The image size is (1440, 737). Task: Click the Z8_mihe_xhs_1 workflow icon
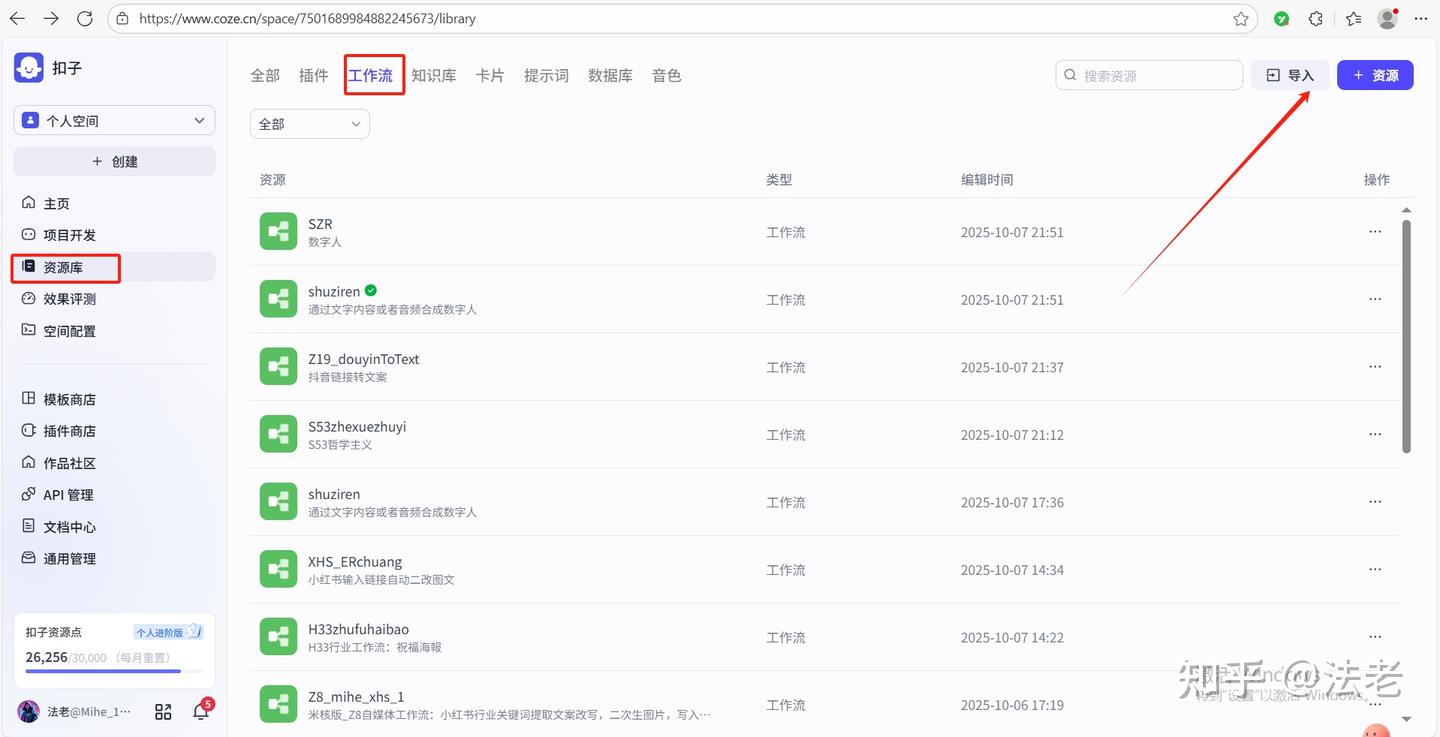pyautogui.click(x=278, y=704)
